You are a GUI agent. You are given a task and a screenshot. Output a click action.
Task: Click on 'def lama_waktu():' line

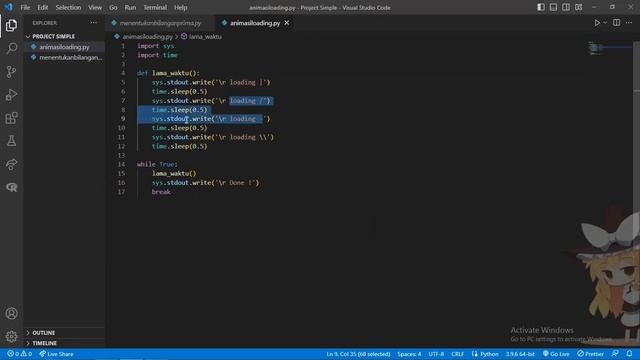click(x=168, y=73)
